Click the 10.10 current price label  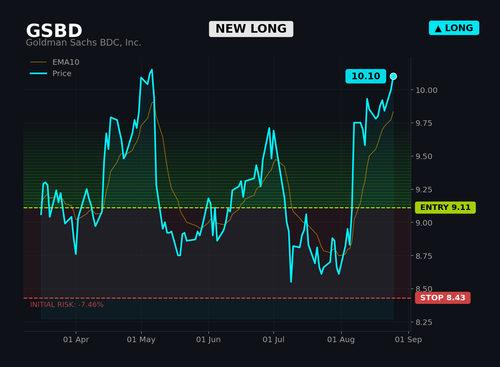366,76
